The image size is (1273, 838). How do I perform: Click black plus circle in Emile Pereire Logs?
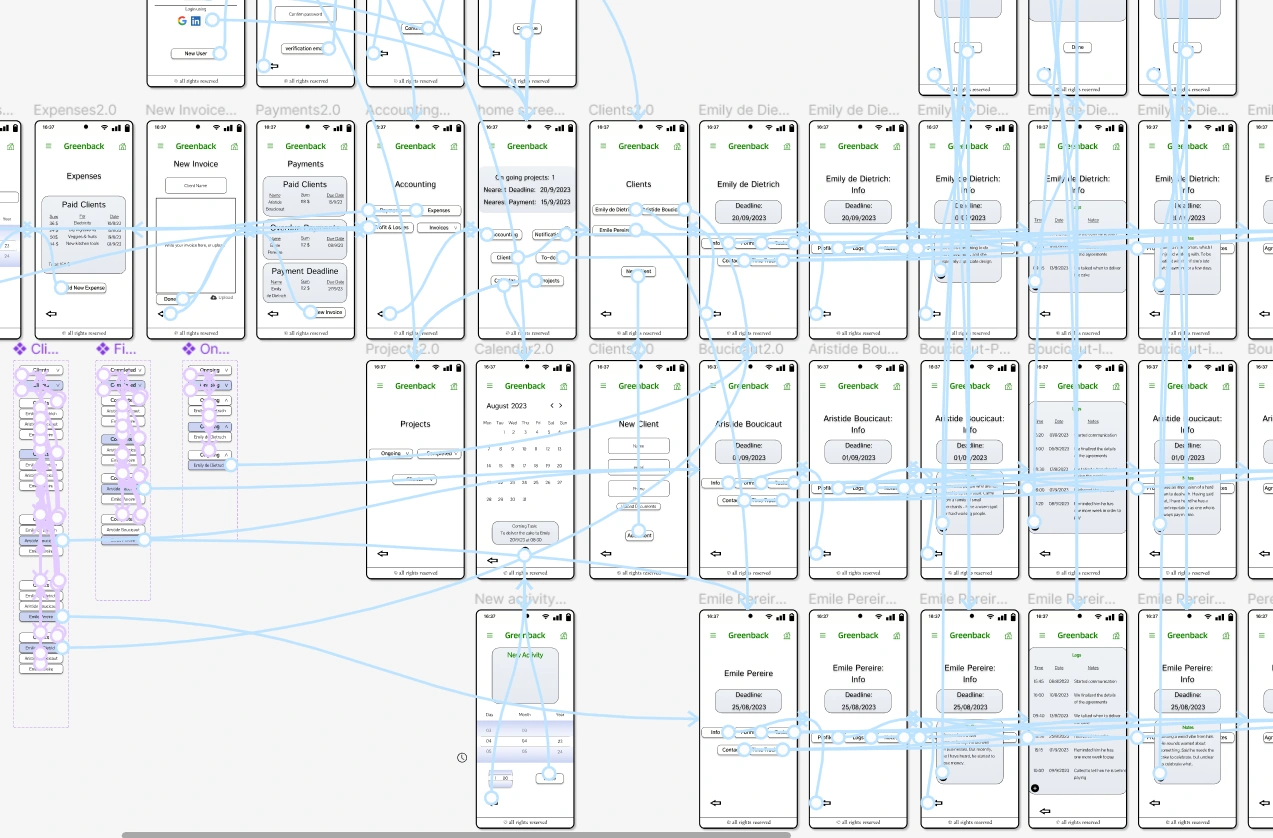click(x=1035, y=788)
